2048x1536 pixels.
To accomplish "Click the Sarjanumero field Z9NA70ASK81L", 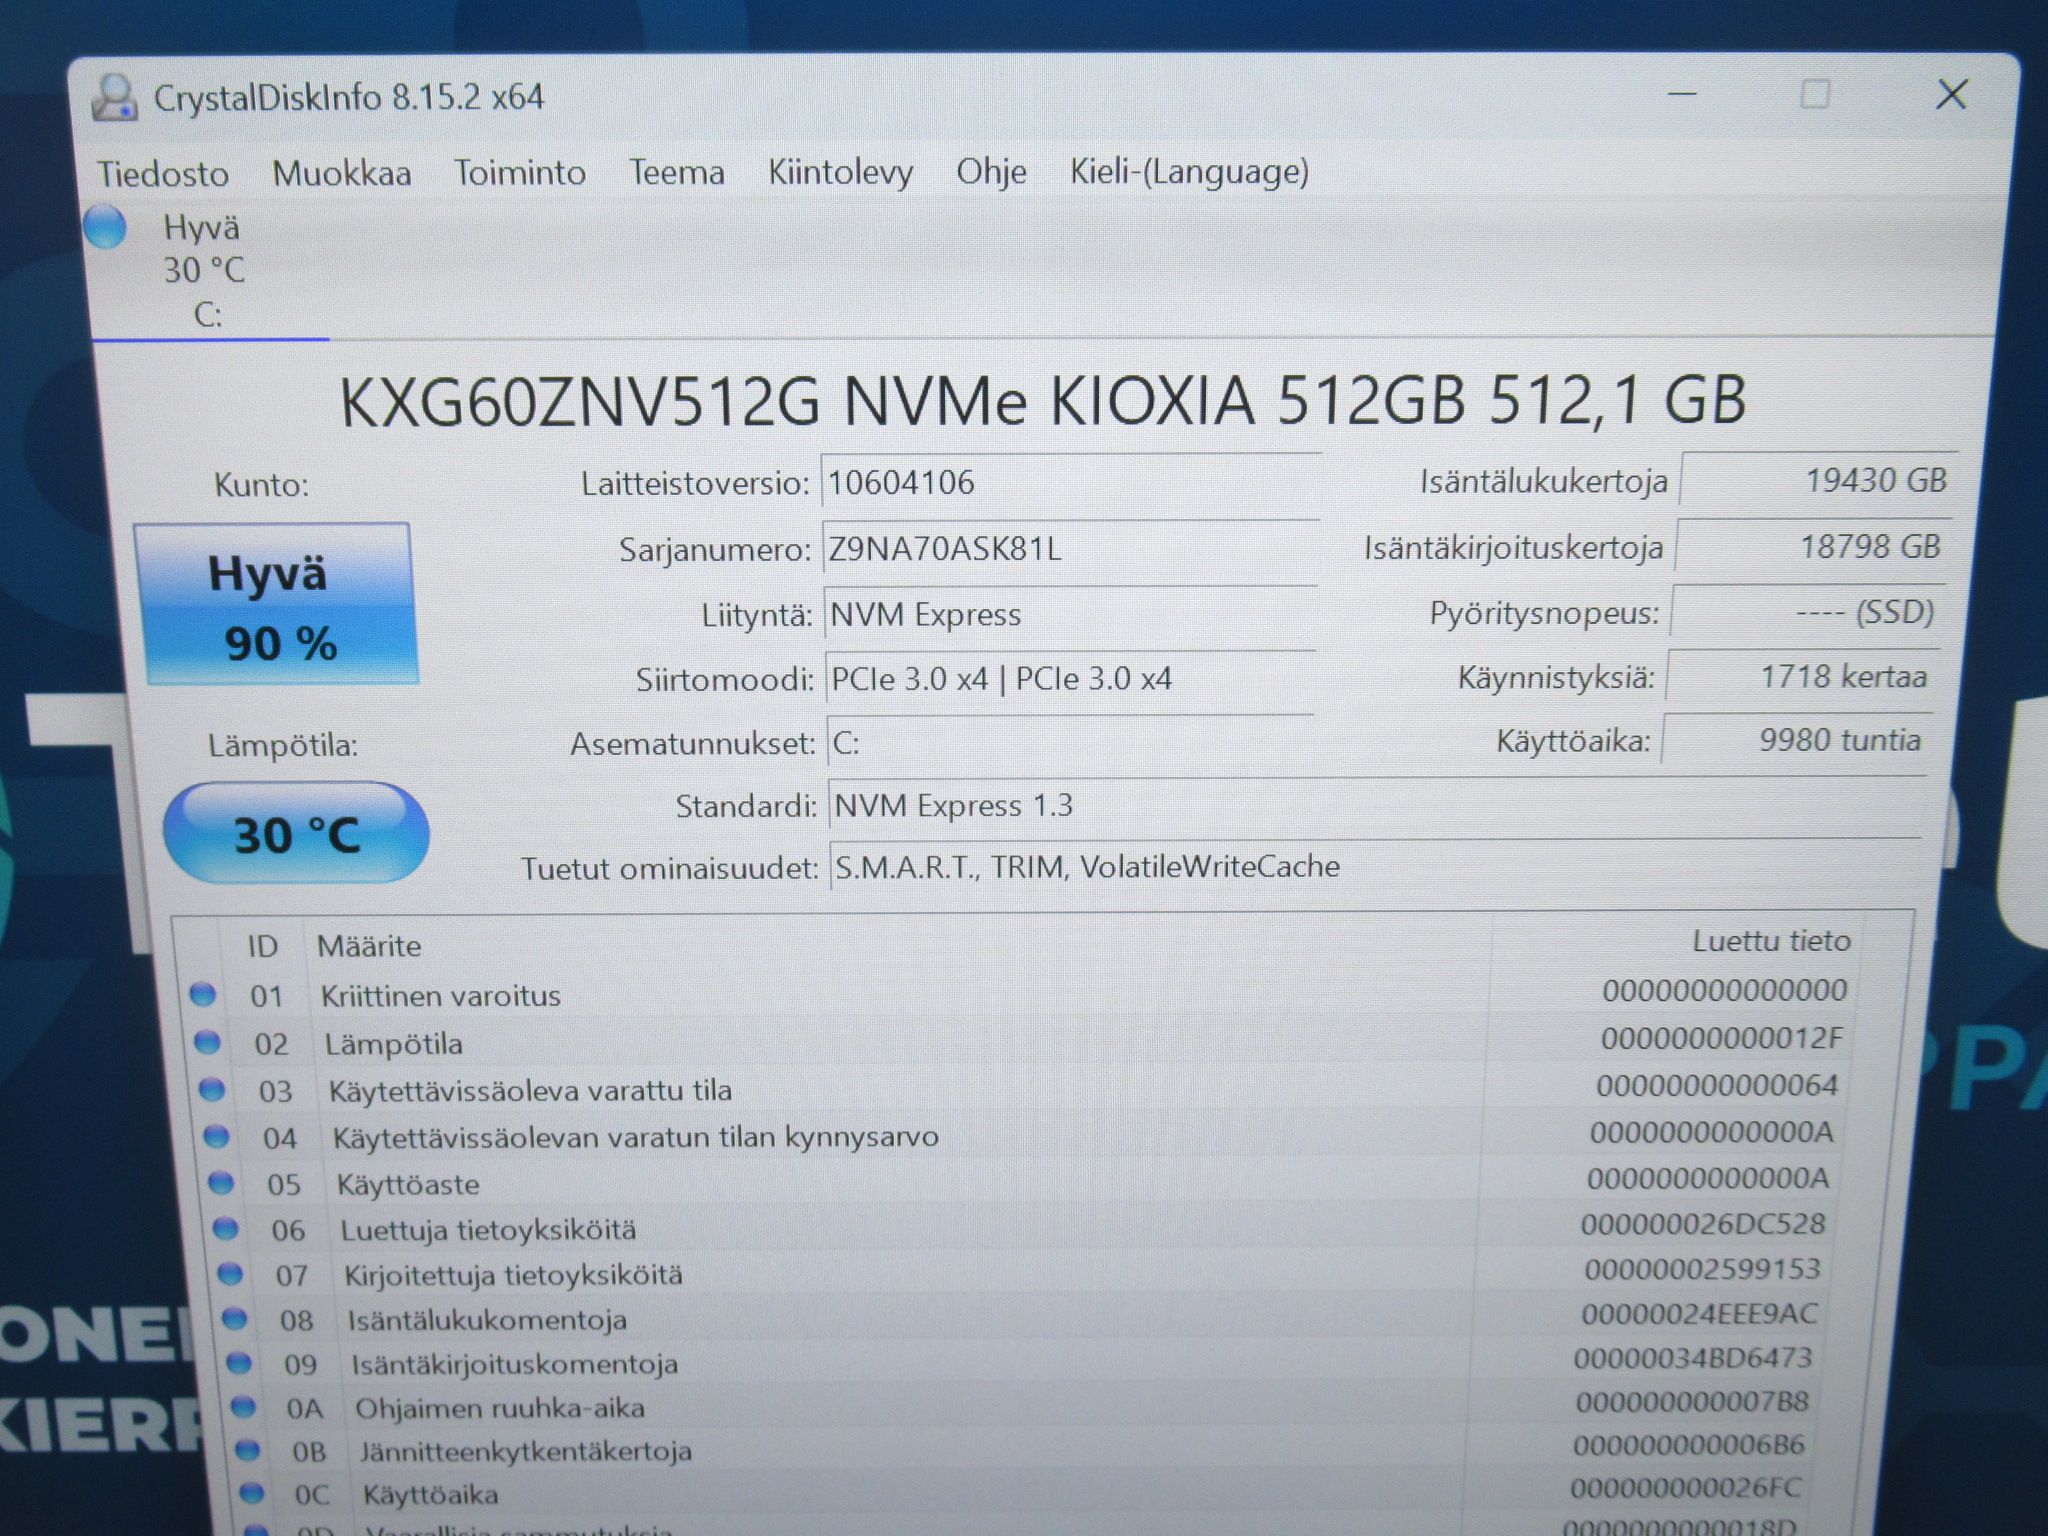I will (1071, 549).
